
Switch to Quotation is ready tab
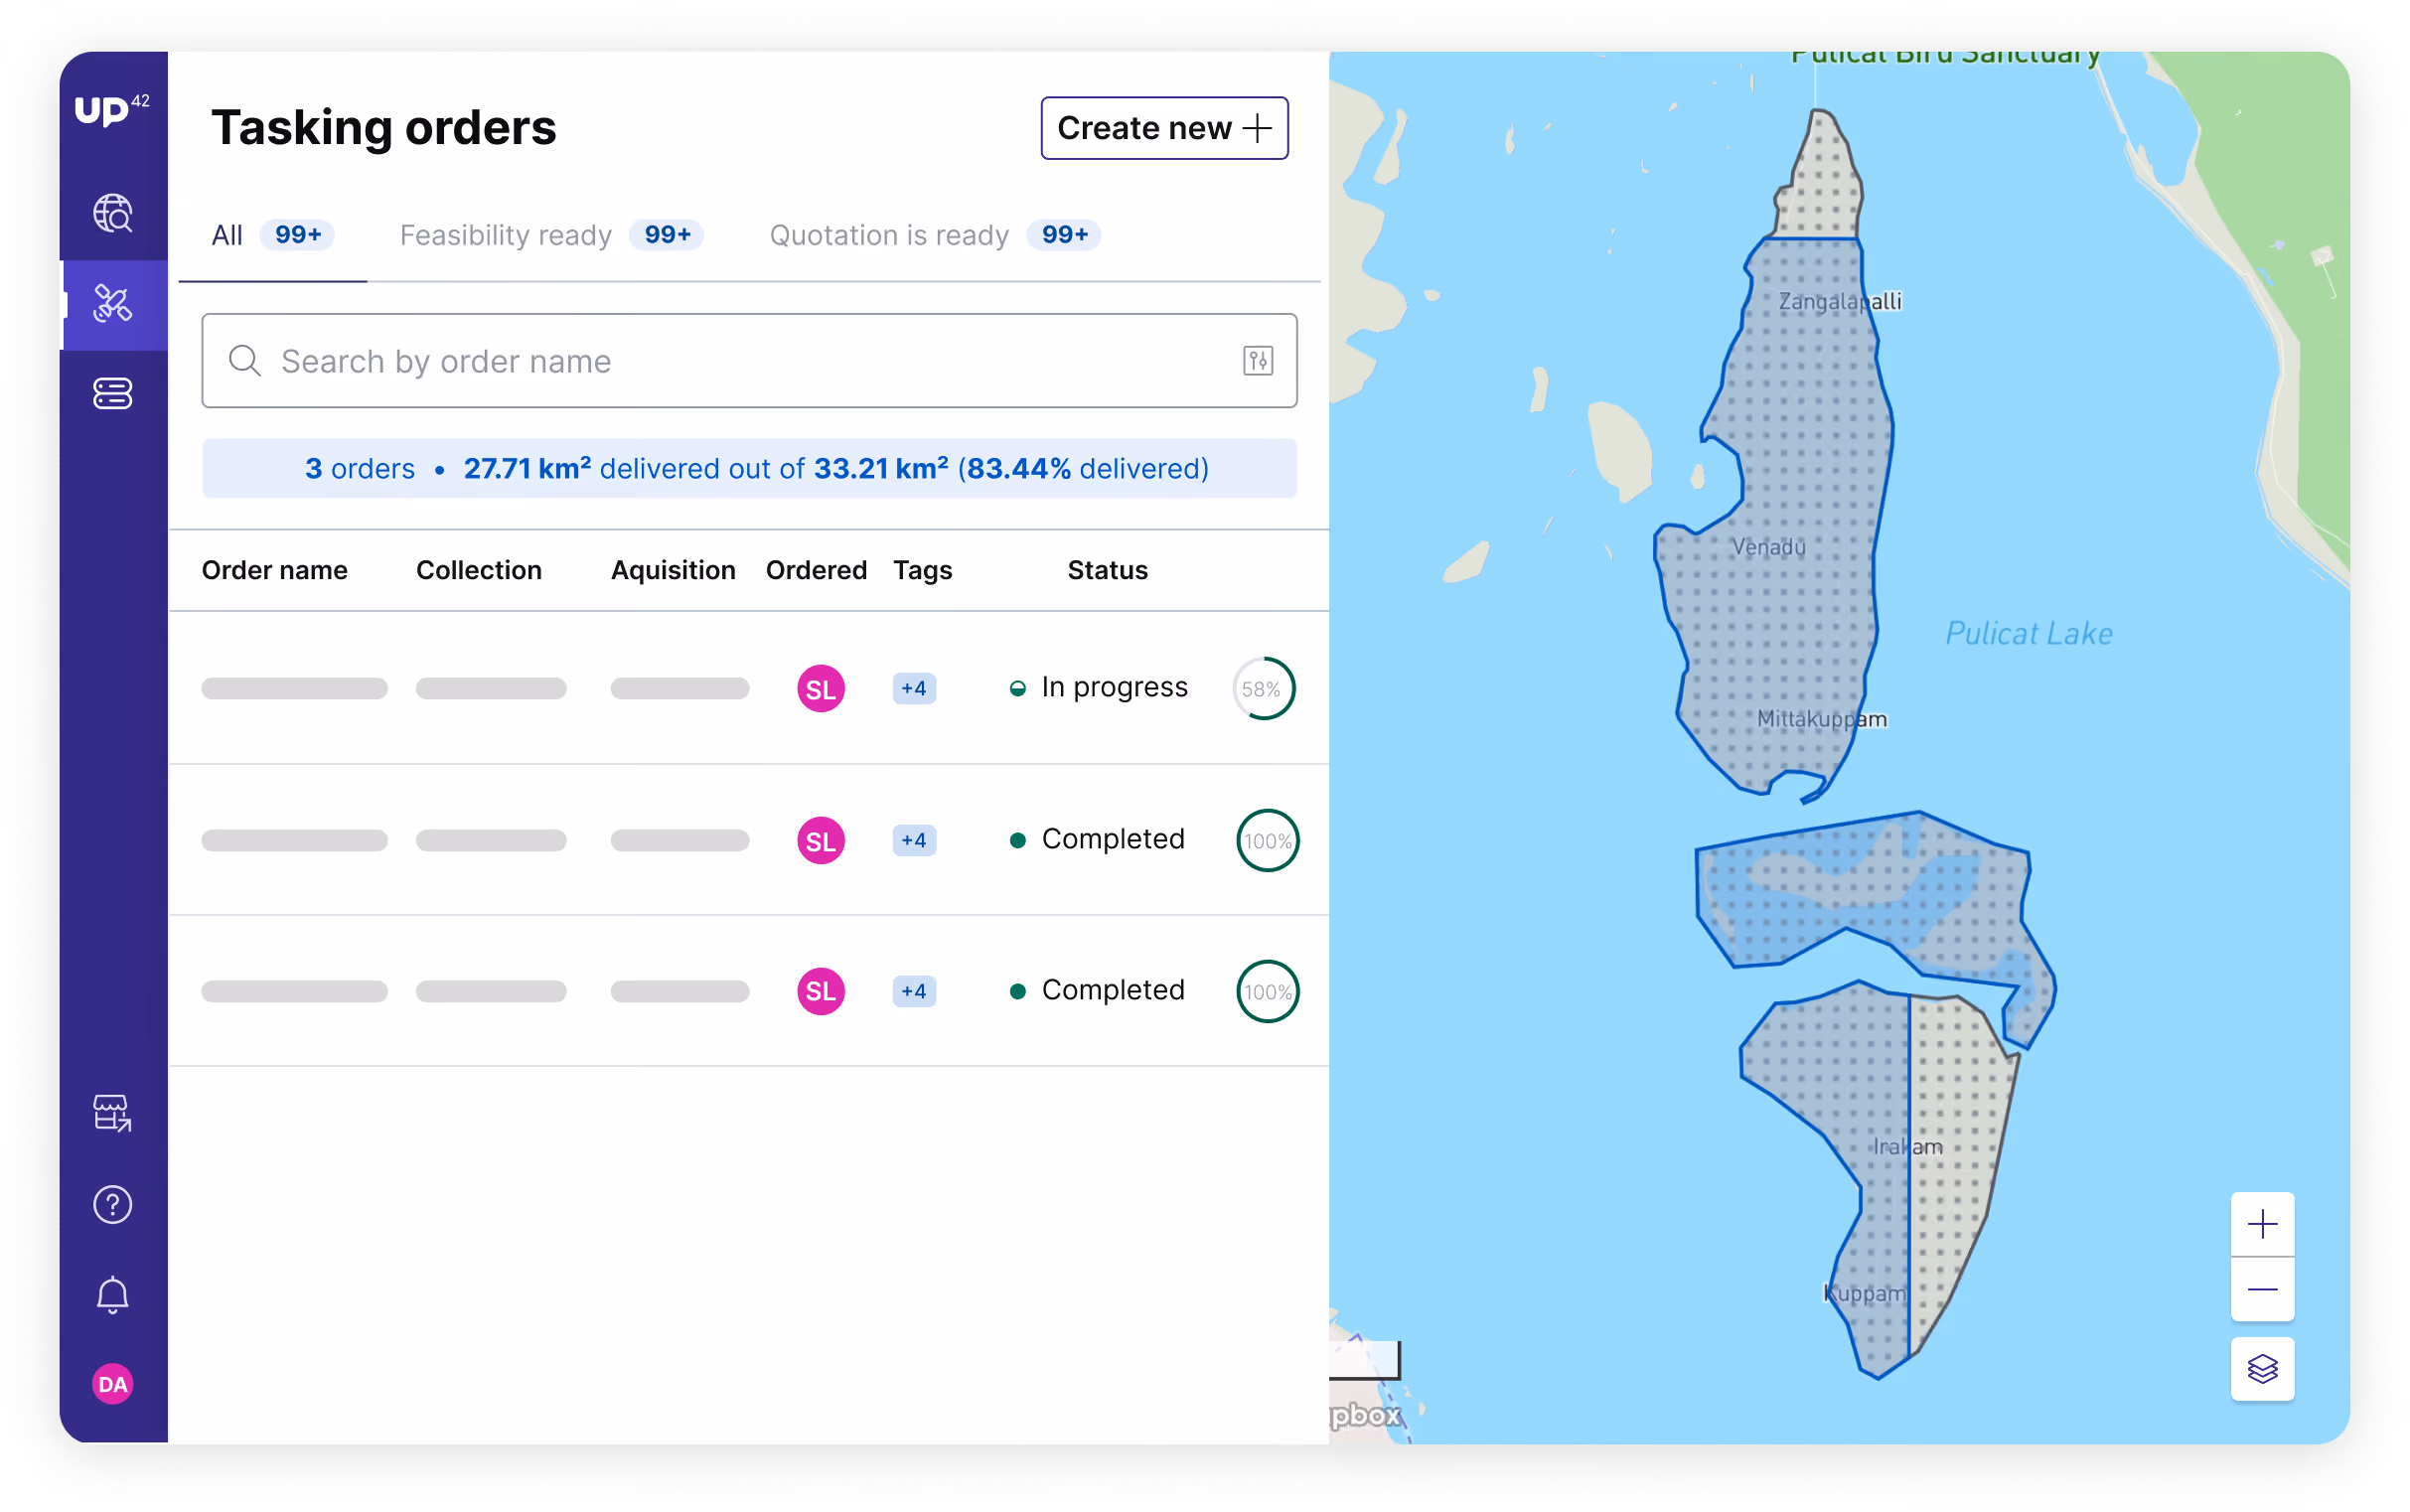934,235
